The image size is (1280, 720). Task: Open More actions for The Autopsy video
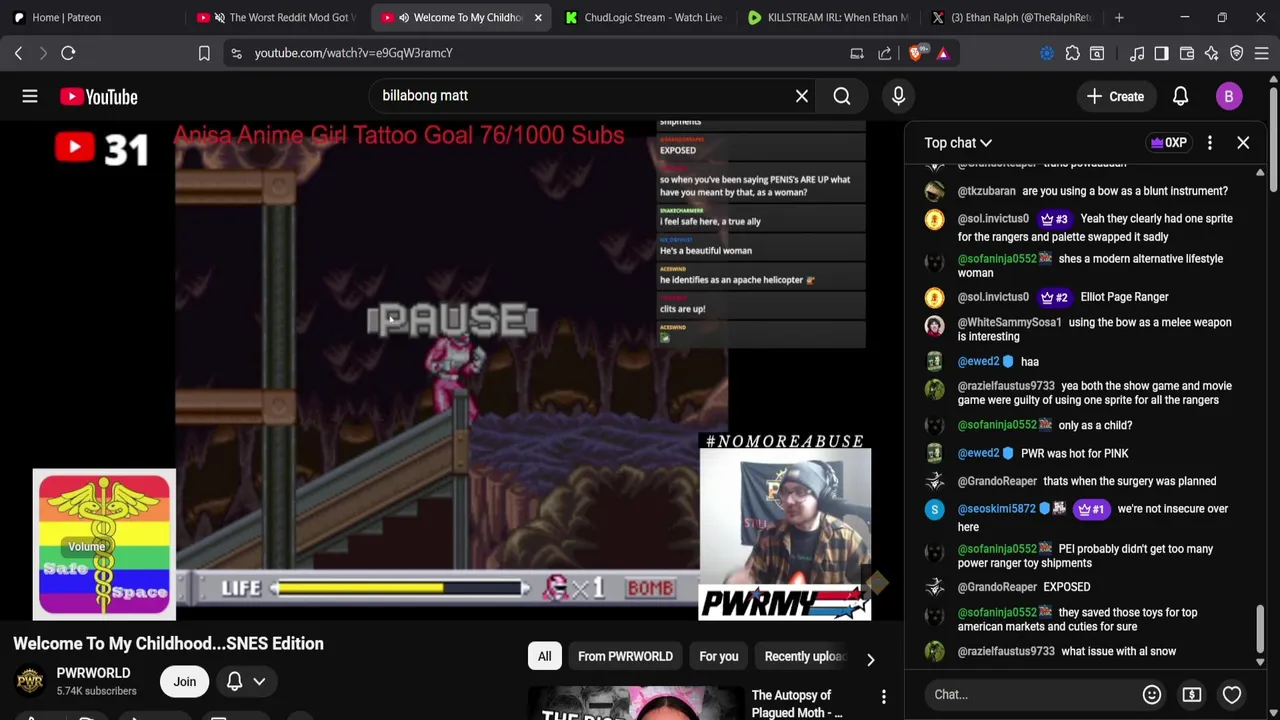883,697
